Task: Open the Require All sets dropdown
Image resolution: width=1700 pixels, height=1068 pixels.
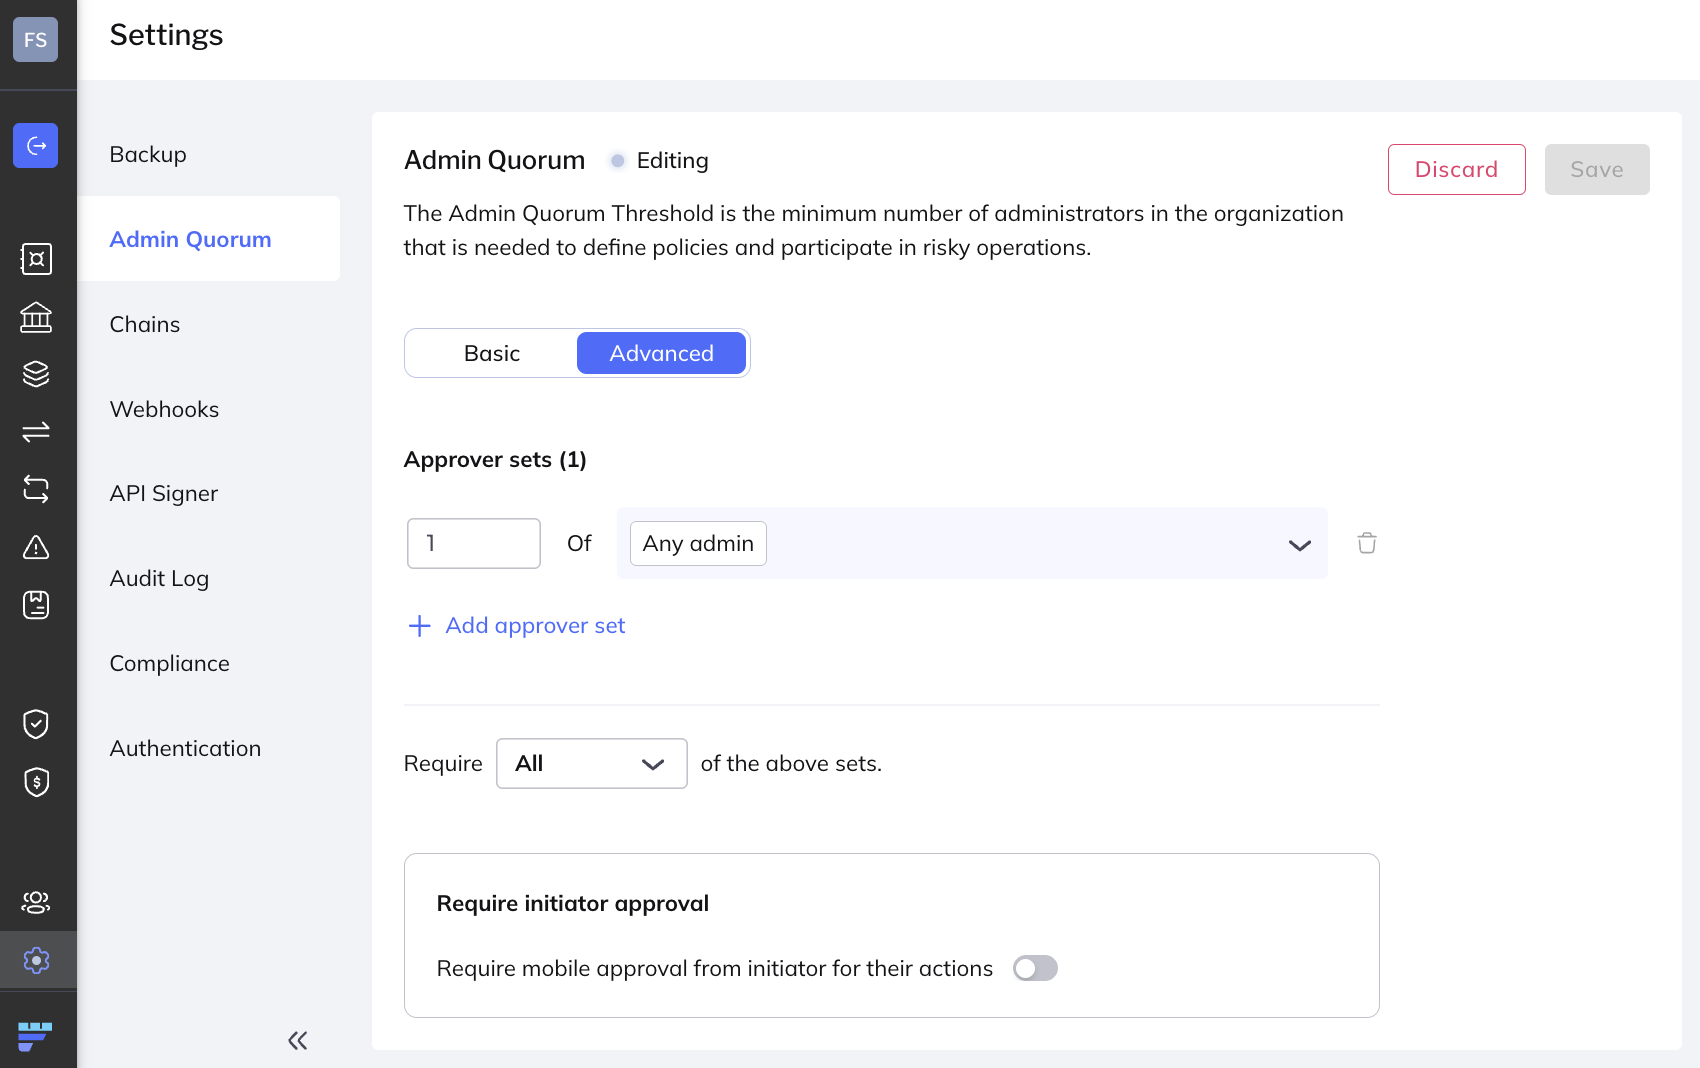Action: coord(591,764)
